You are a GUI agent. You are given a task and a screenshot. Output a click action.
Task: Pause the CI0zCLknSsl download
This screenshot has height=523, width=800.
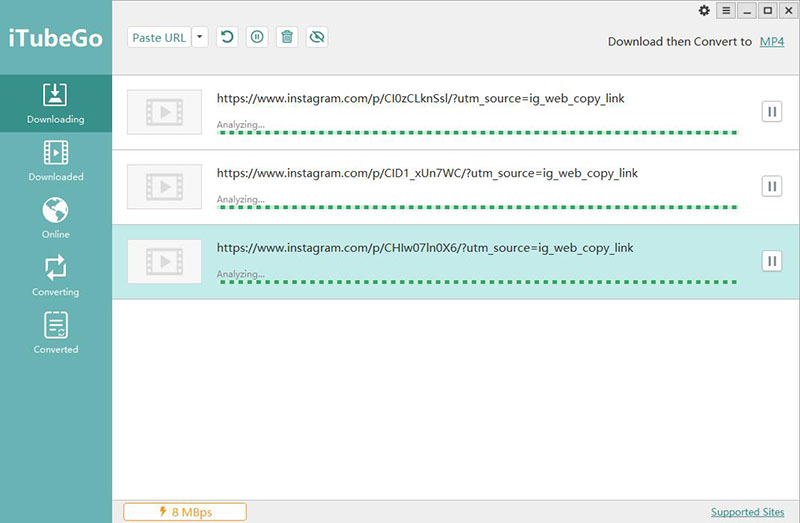click(772, 112)
